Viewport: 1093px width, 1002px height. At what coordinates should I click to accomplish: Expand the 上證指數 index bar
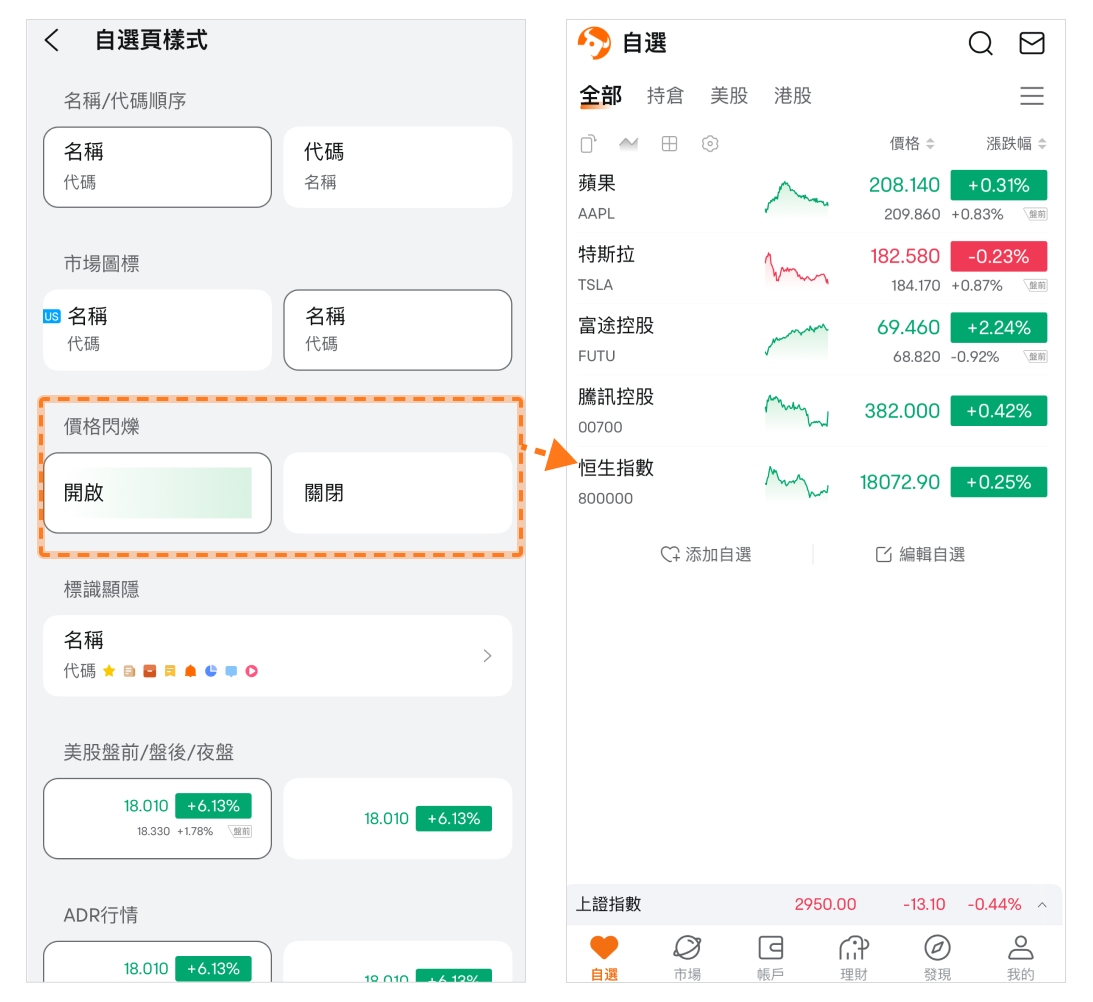[x=1042, y=905]
